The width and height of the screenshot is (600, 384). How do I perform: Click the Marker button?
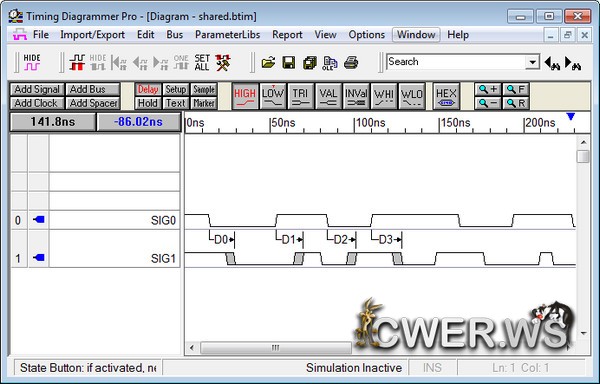point(204,103)
